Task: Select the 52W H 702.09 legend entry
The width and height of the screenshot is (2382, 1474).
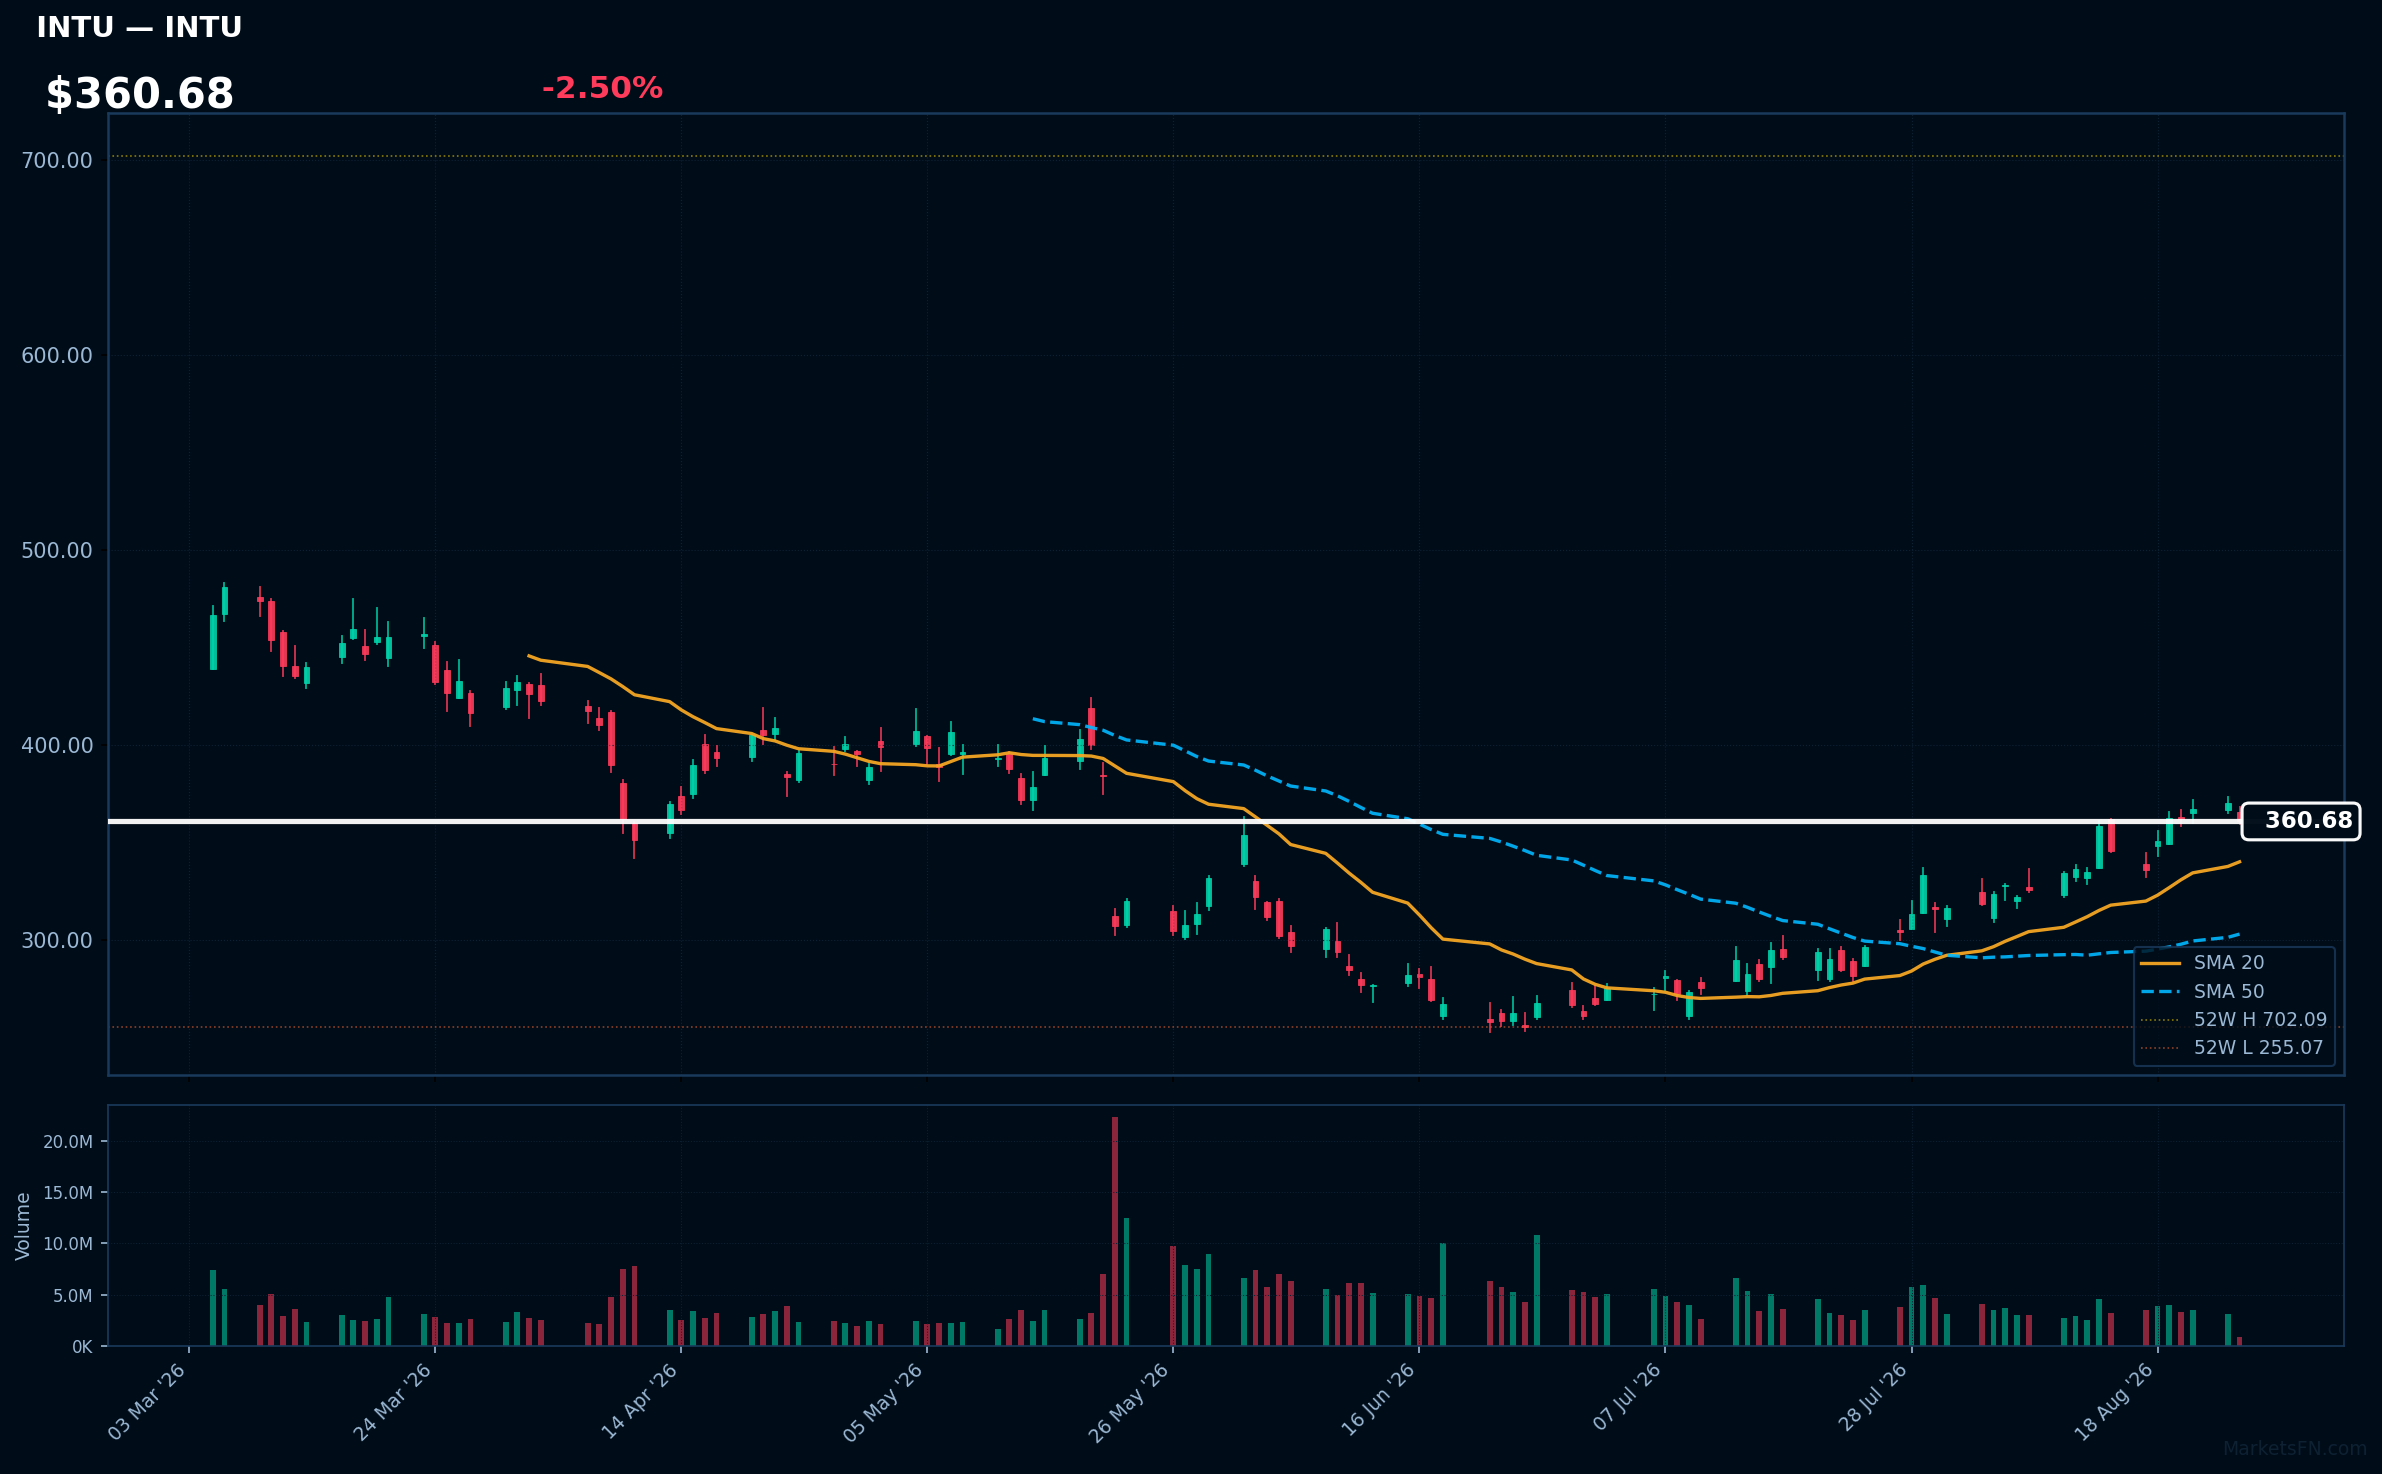Action: (x=2234, y=1020)
